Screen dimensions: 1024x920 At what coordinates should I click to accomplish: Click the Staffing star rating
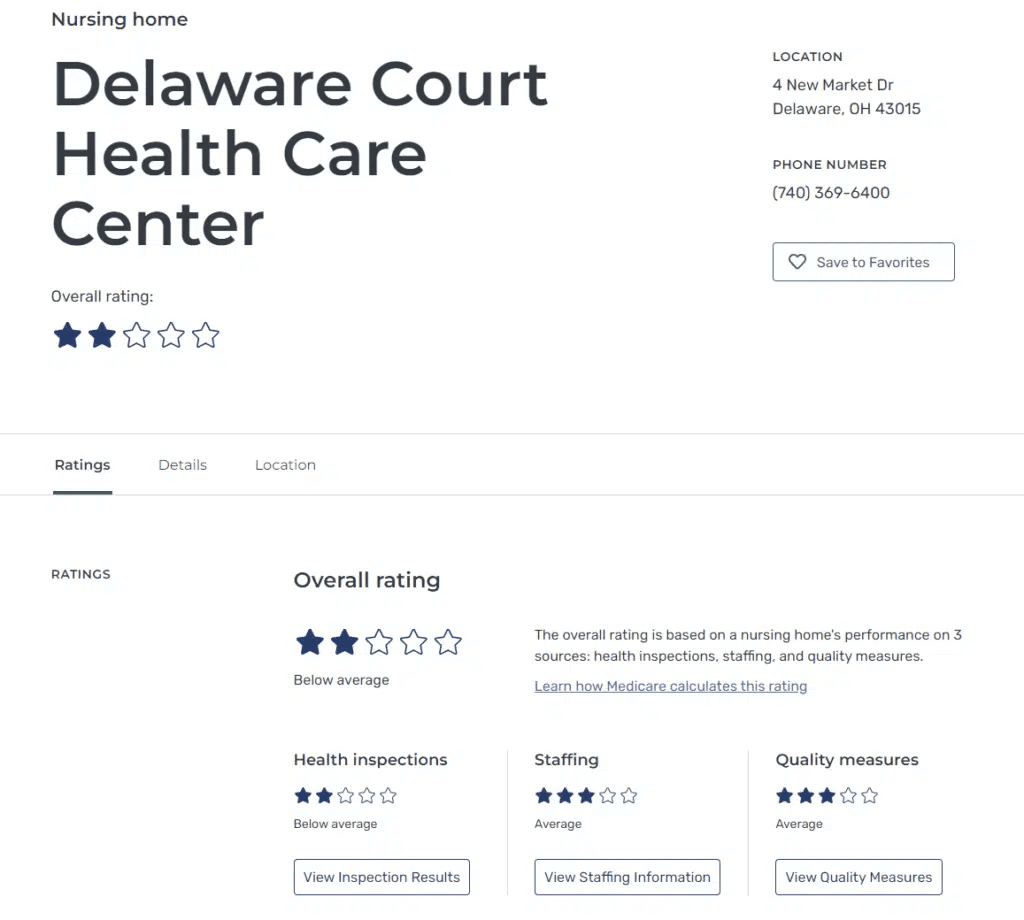586,796
